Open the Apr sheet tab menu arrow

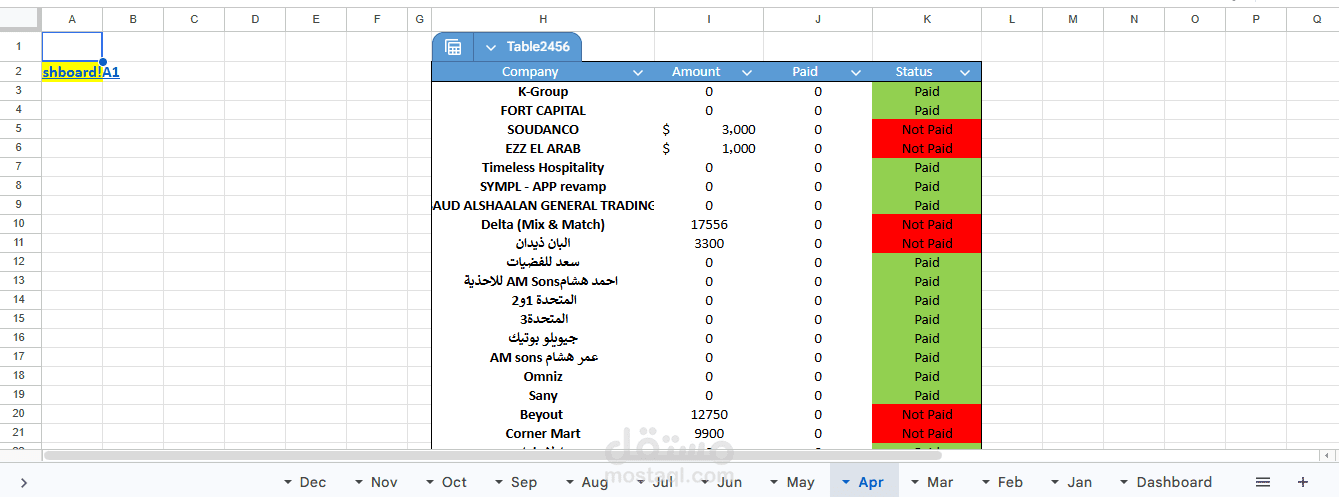846,482
